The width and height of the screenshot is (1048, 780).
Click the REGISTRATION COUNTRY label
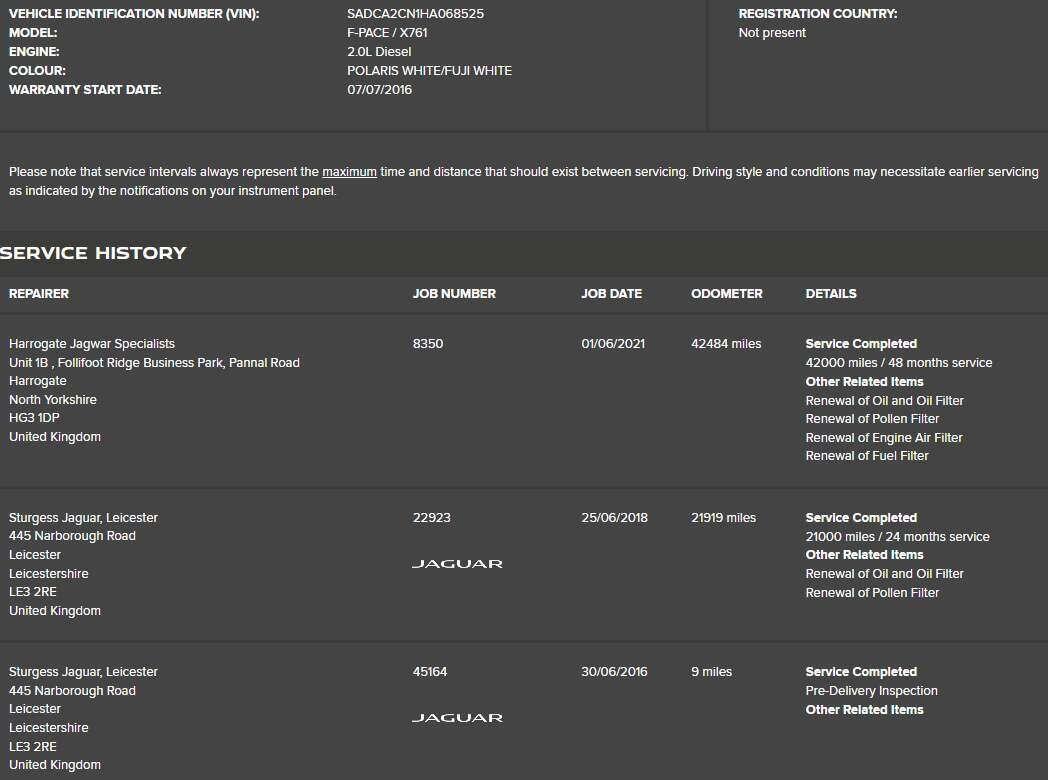(x=818, y=13)
